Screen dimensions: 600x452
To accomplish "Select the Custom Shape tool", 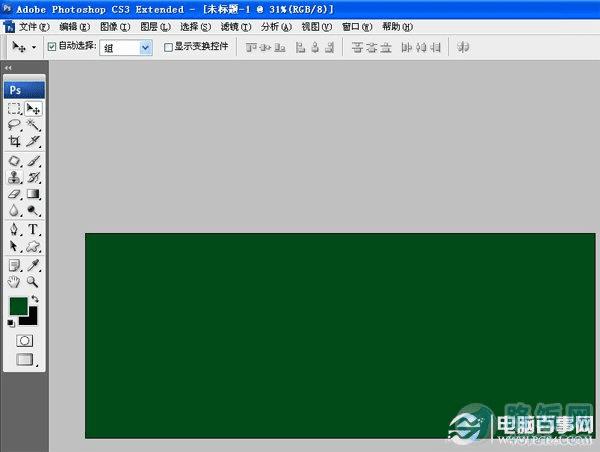I will [34, 246].
